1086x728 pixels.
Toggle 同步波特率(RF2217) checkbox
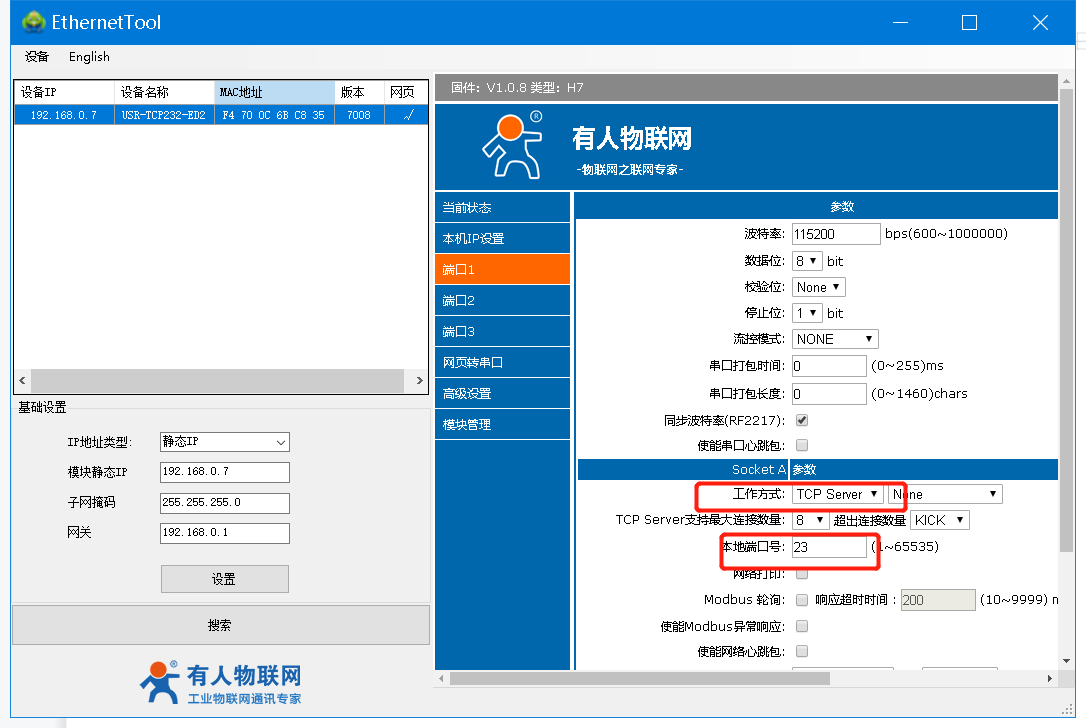coord(802,420)
